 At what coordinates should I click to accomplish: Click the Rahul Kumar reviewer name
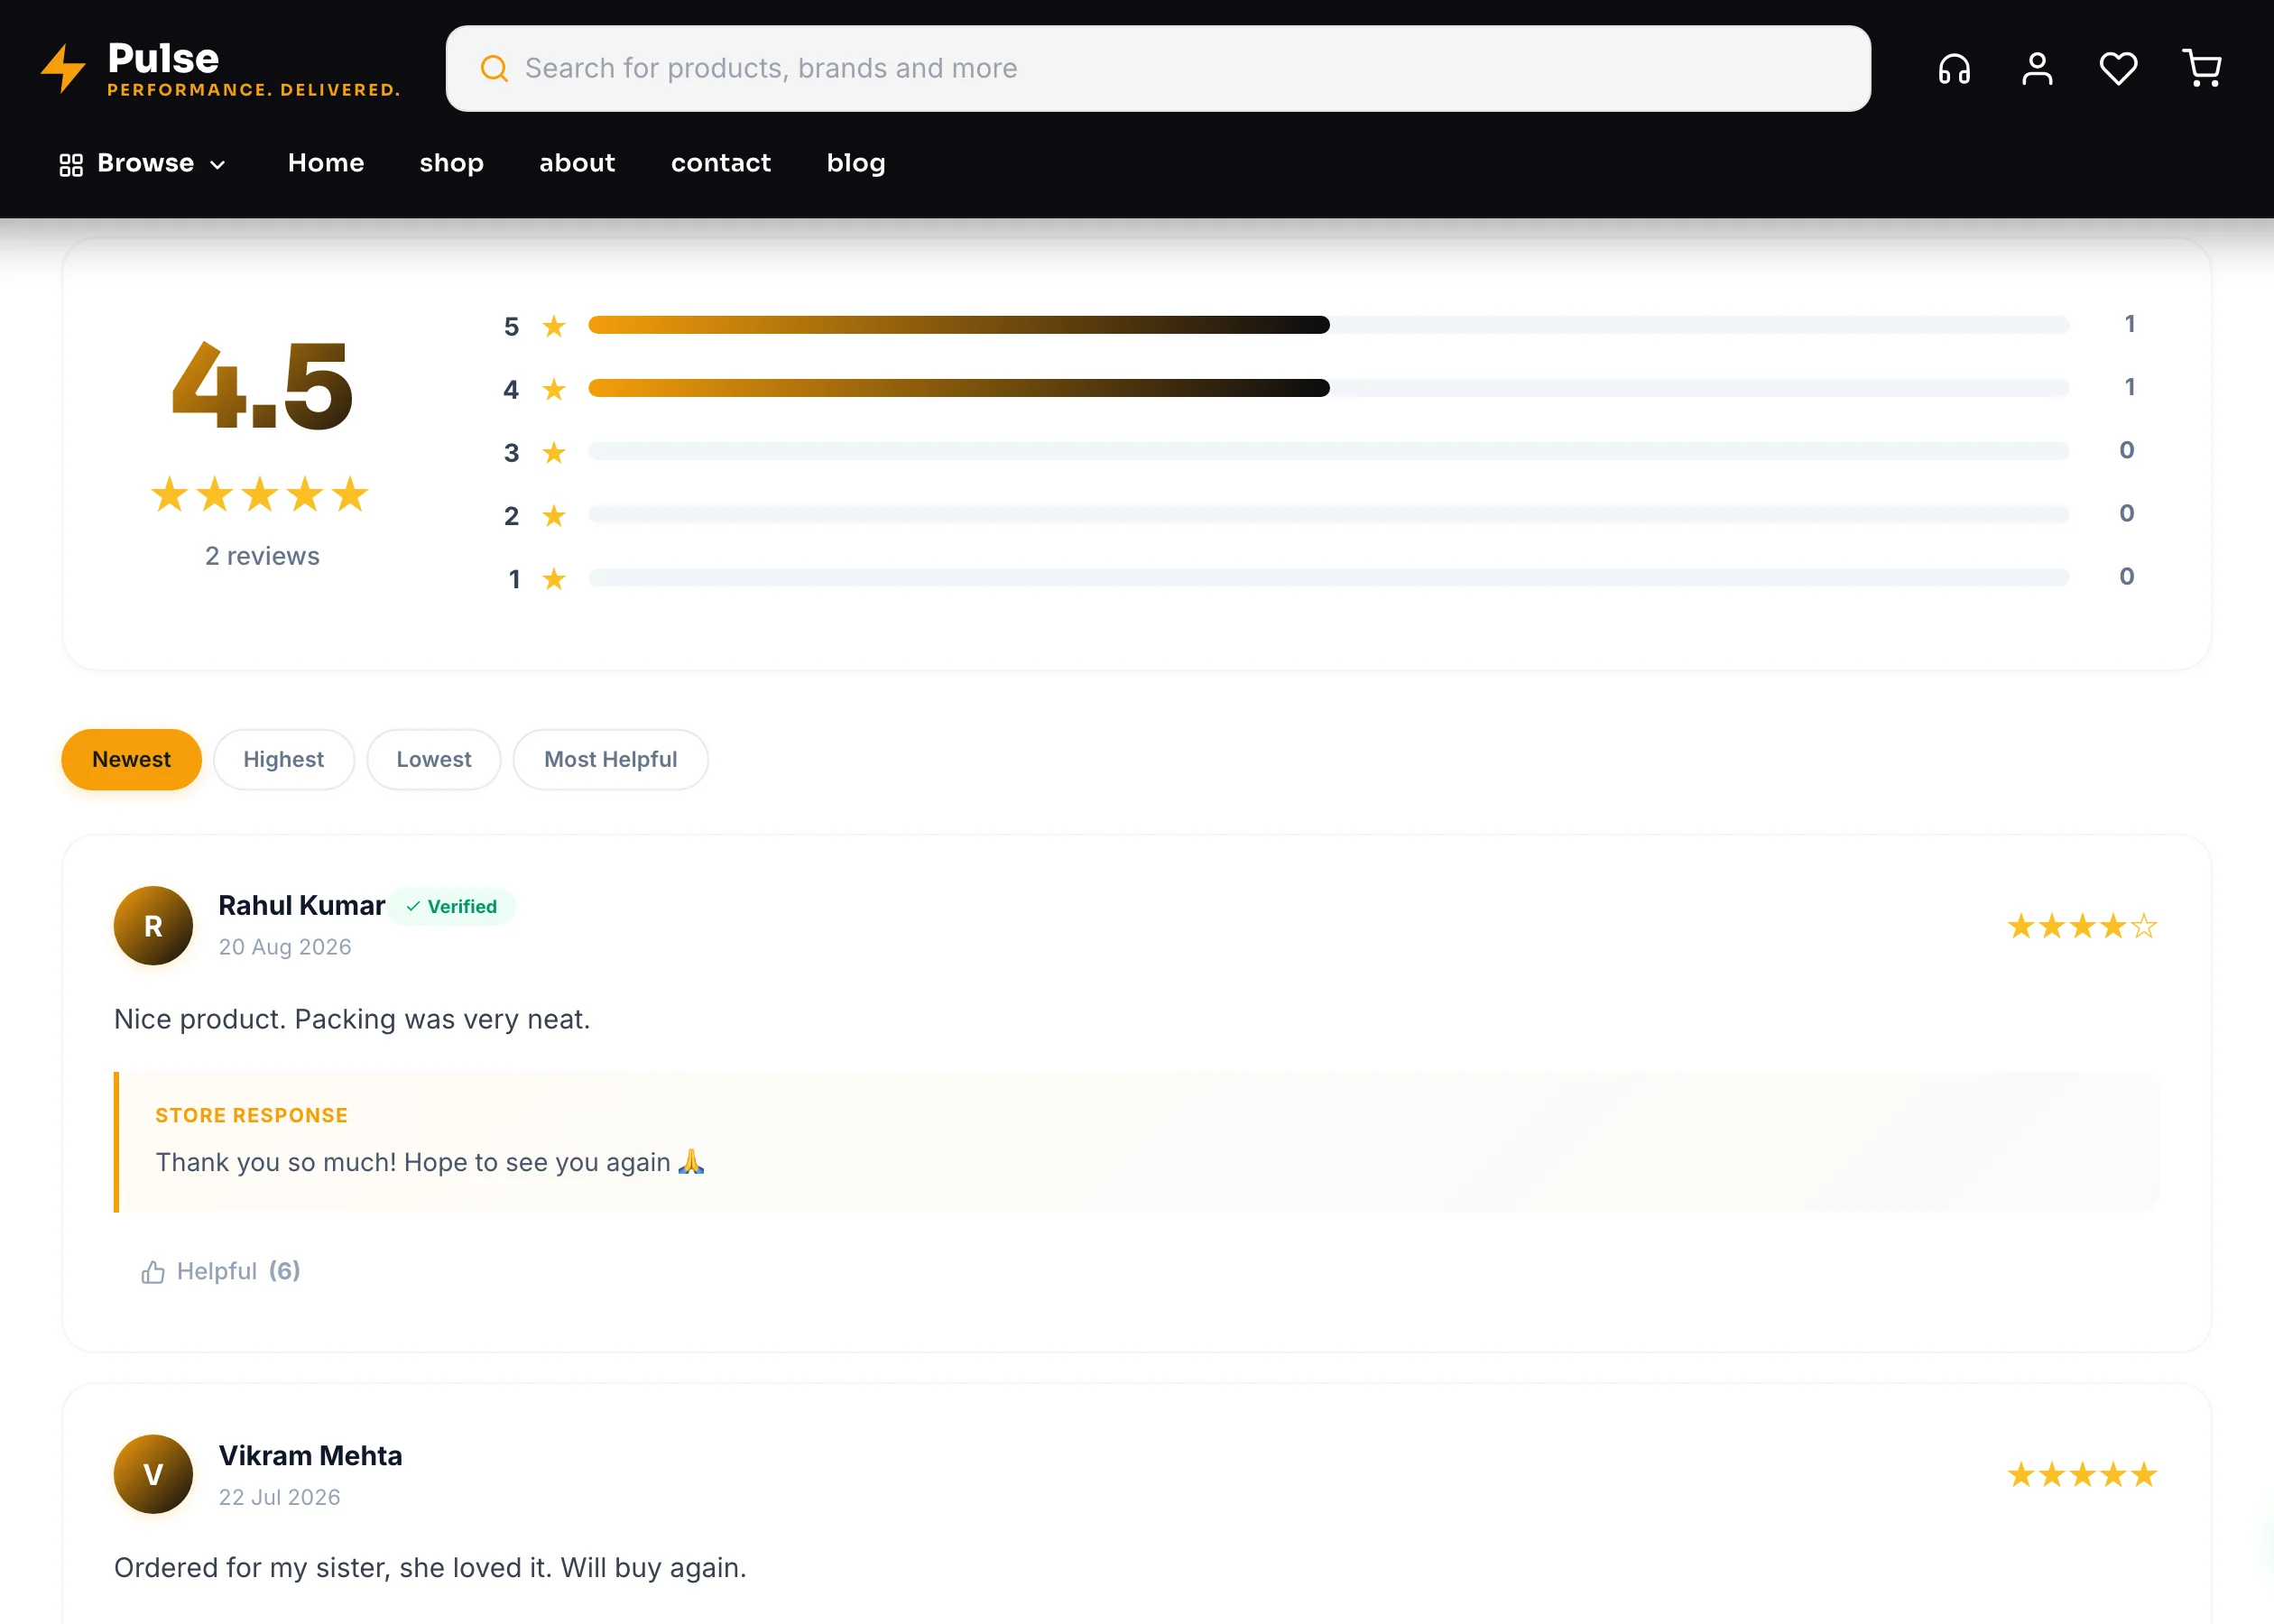tap(301, 905)
